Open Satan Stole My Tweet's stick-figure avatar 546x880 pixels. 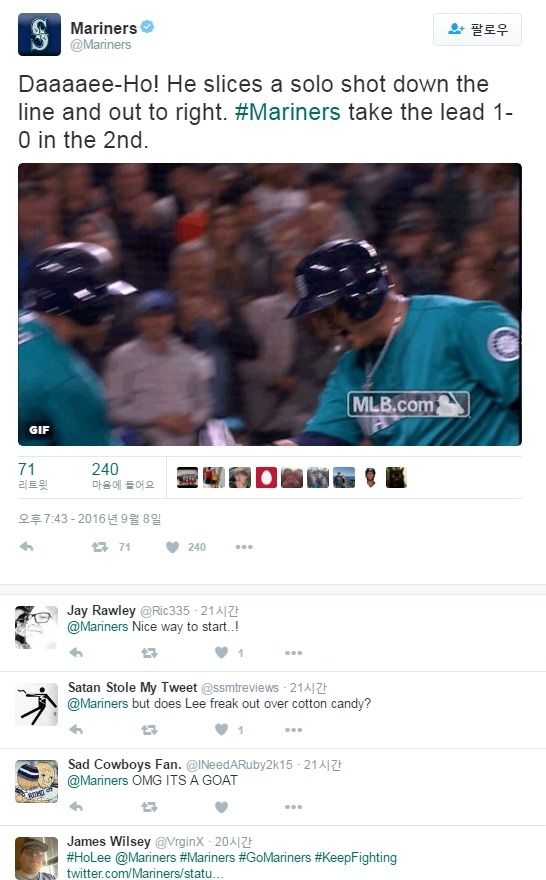coord(36,704)
